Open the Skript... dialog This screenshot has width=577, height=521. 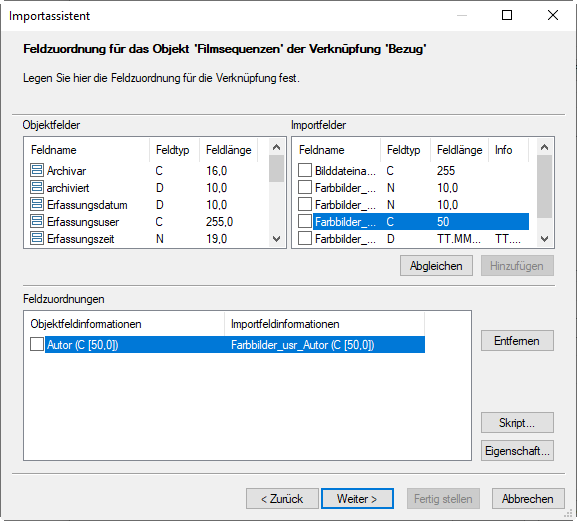pos(517,422)
